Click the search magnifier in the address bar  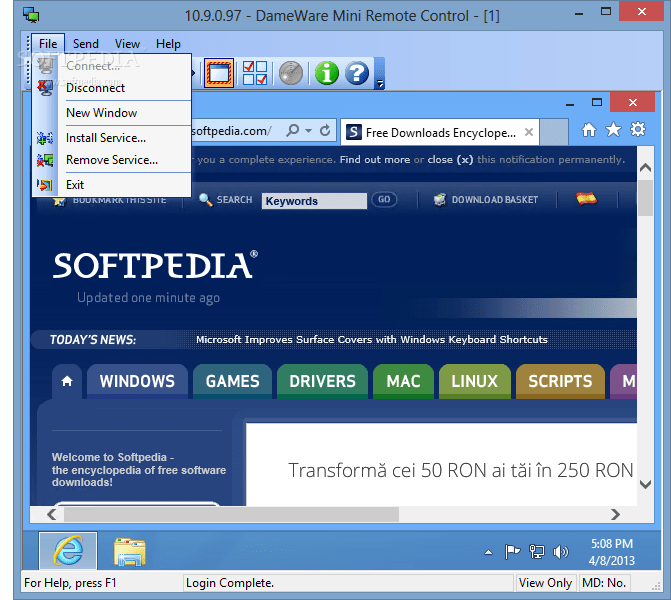coord(293,130)
